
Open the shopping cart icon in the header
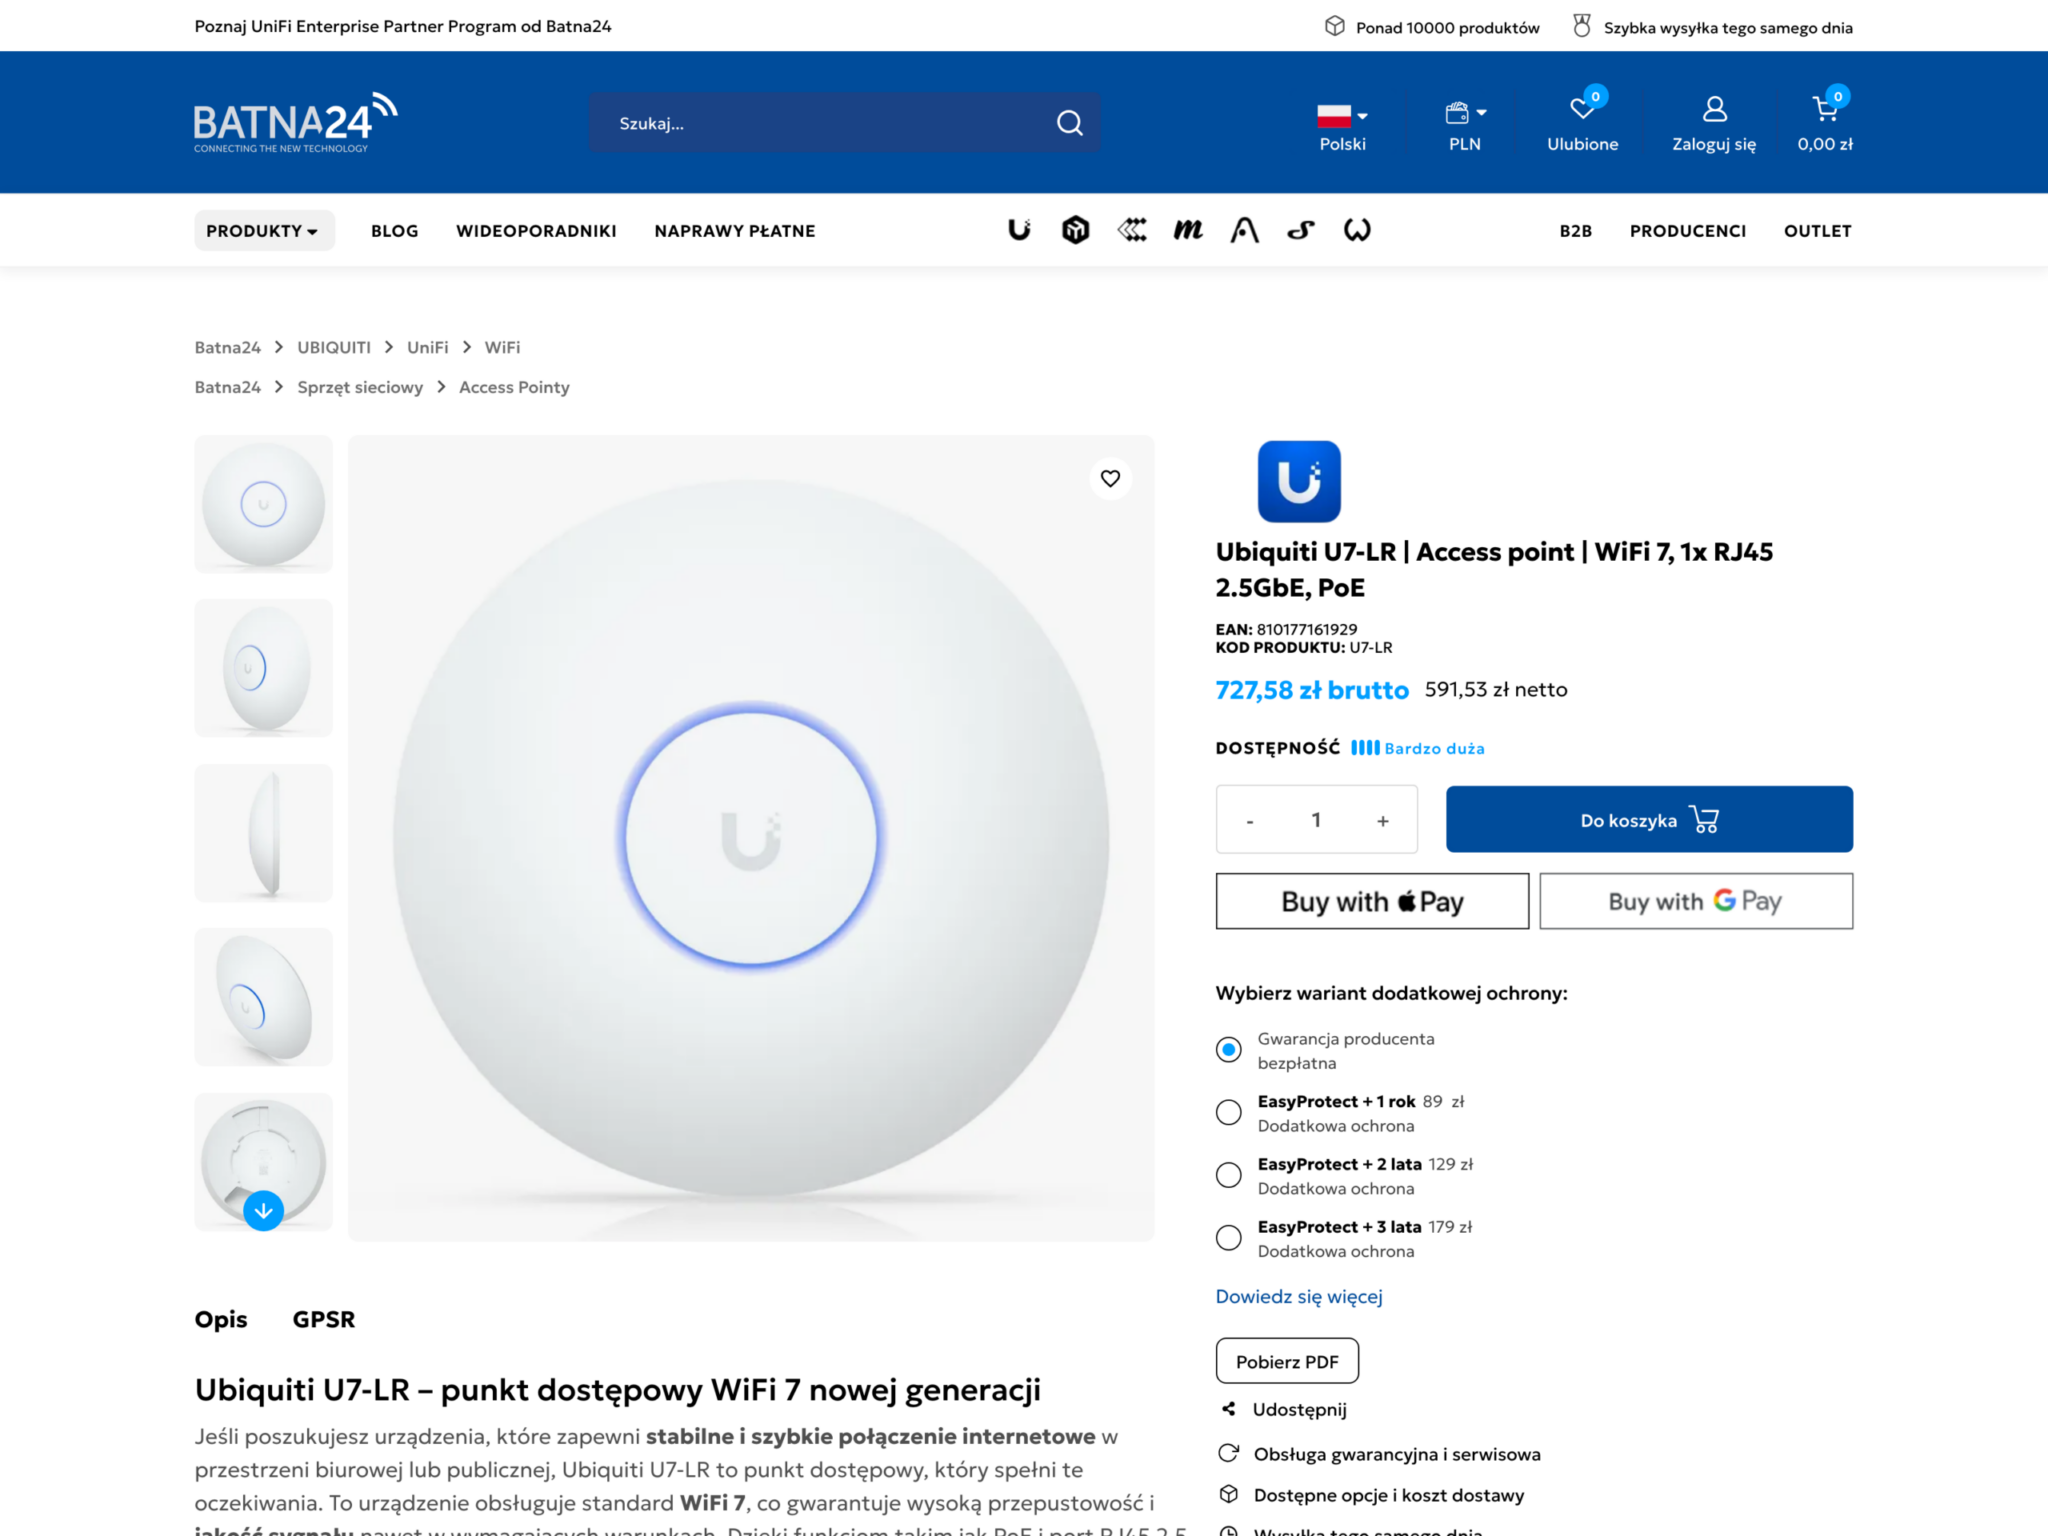[1824, 108]
